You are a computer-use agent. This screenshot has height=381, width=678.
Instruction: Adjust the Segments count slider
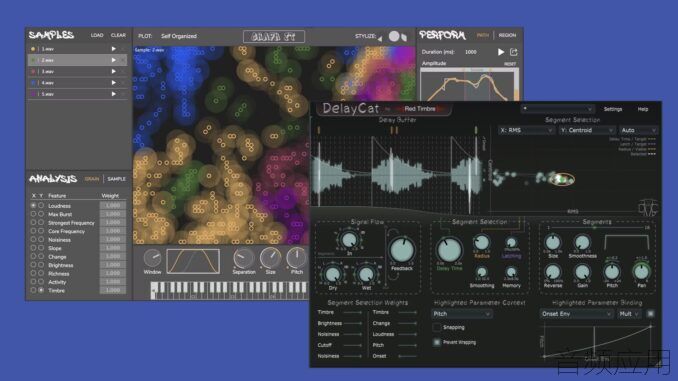[x=597, y=227]
